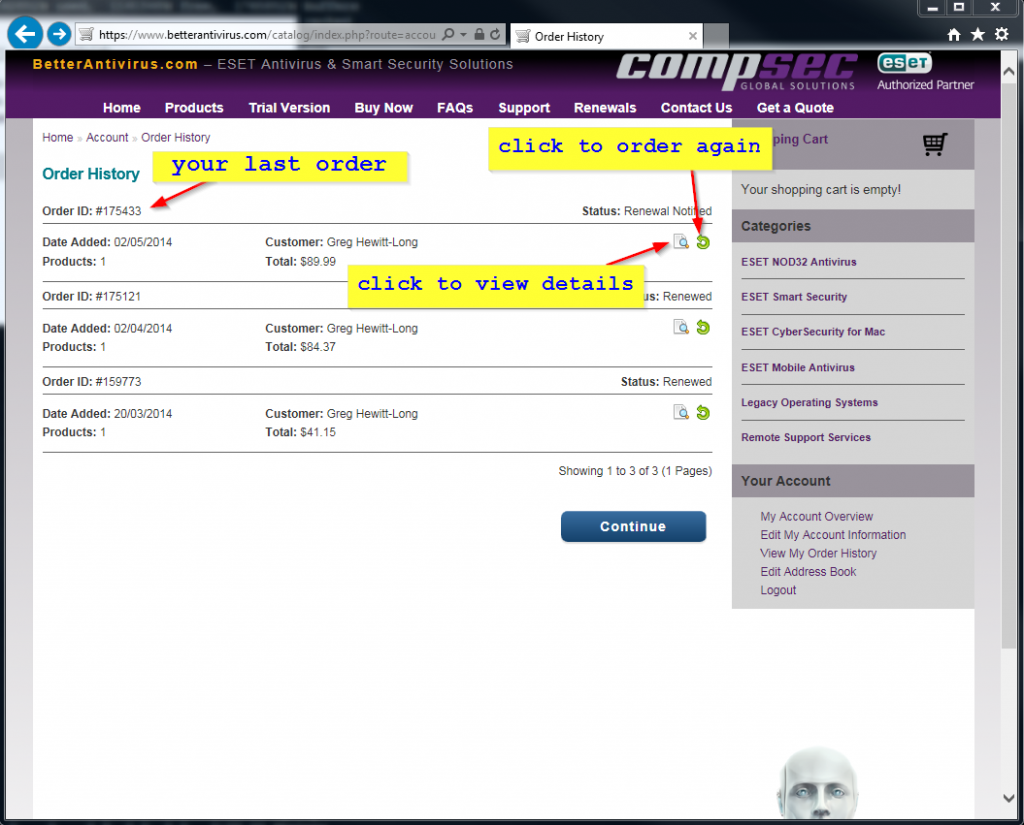View details of order #159773
The width and height of the screenshot is (1024, 825).
(x=681, y=413)
